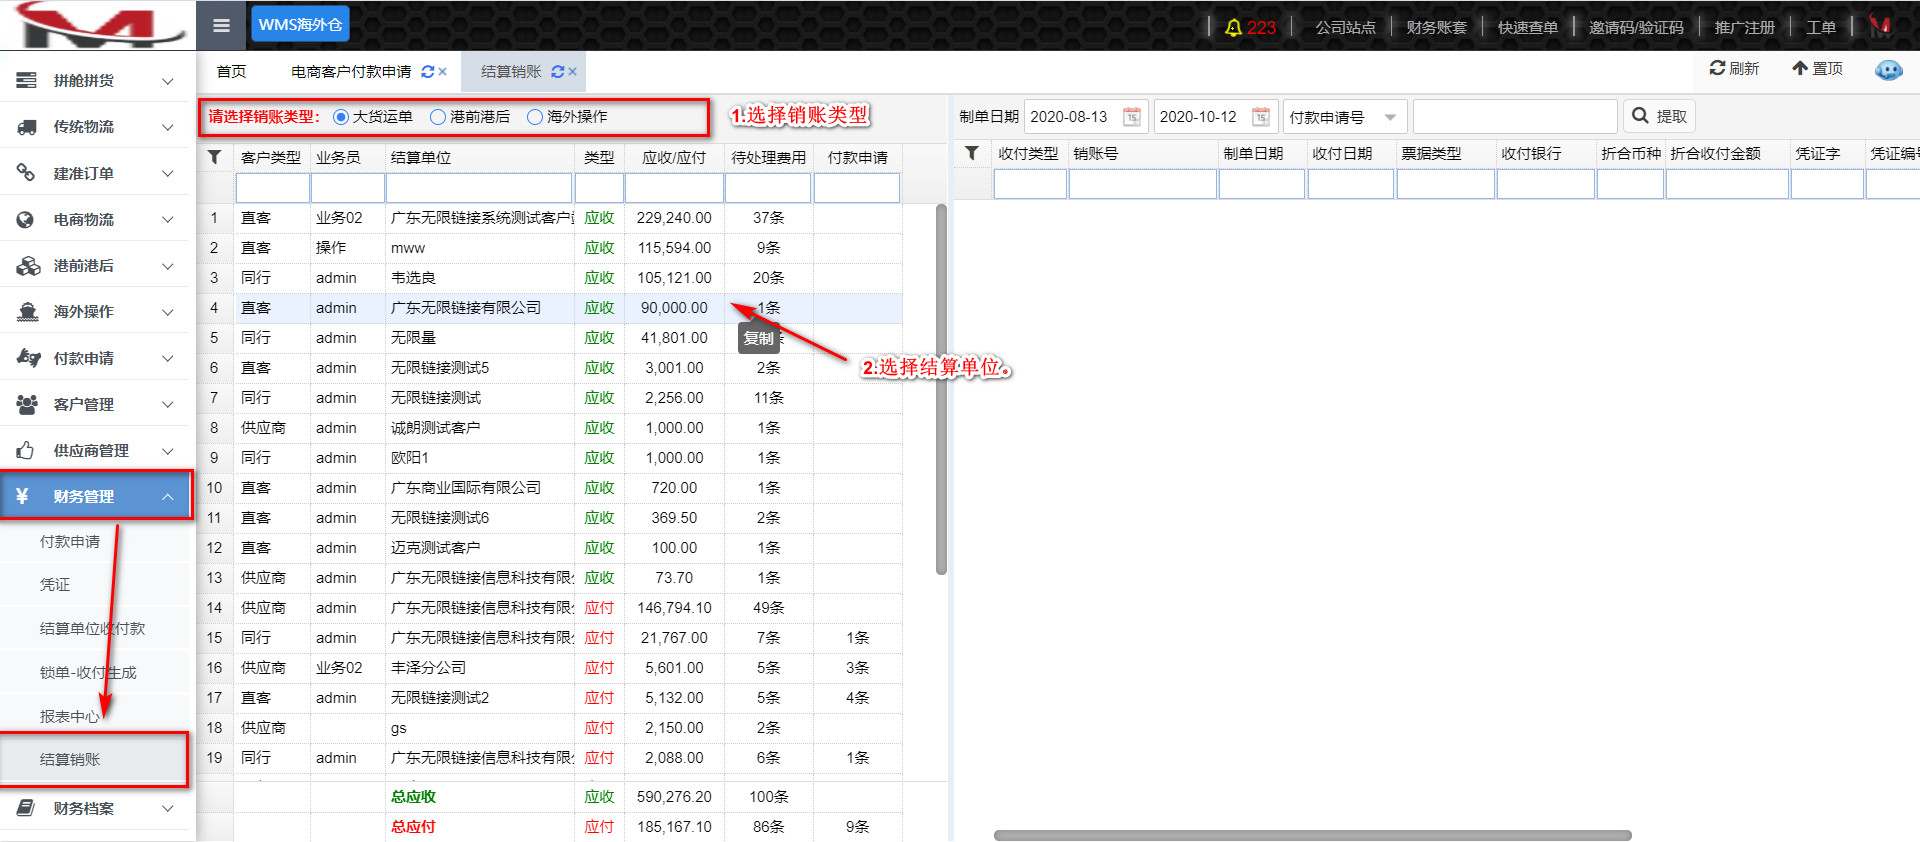Expand the 财务档案 menu chevron
This screenshot has height=842, width=1920.
168,809
